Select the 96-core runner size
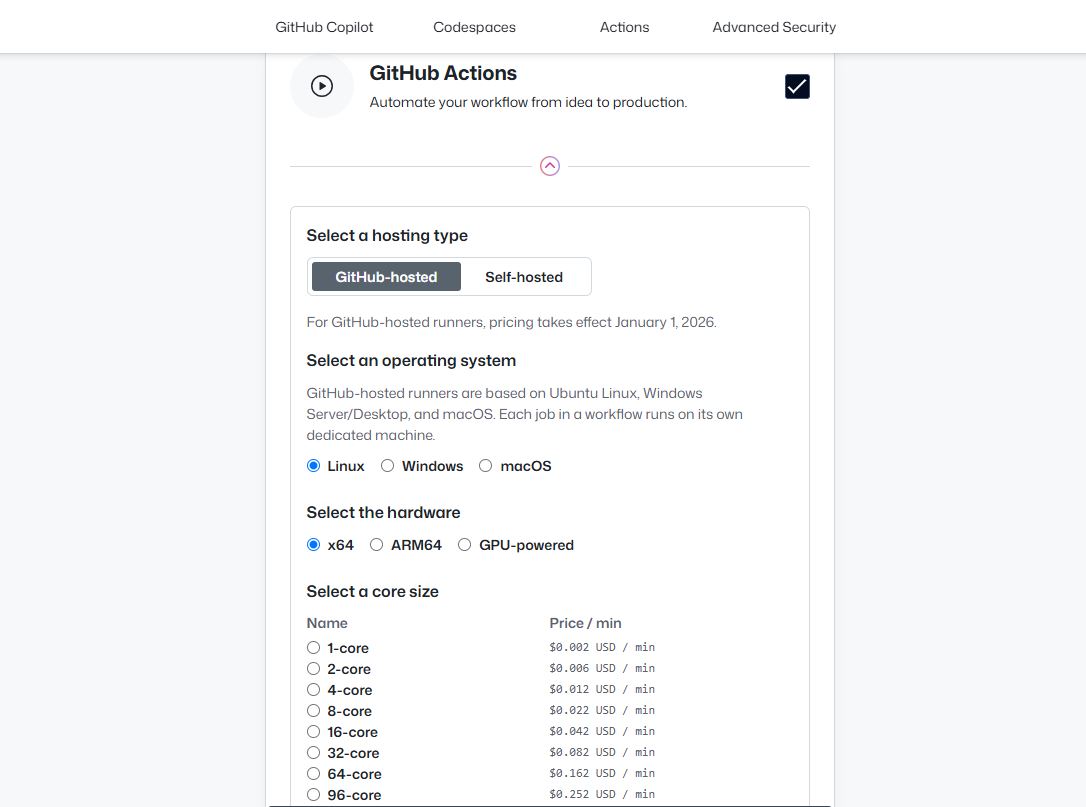The height and width of the screenshot is (807, 1086). (313, 794)
